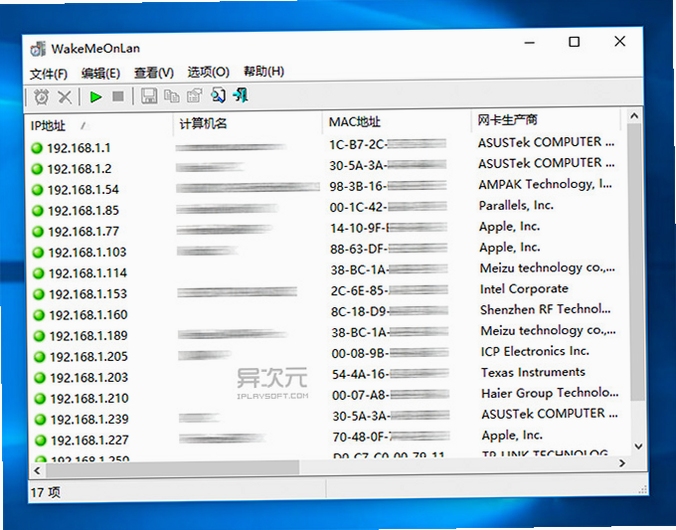
Task: Click the Find magnifier toolbar icon
Action: point(218,95)
